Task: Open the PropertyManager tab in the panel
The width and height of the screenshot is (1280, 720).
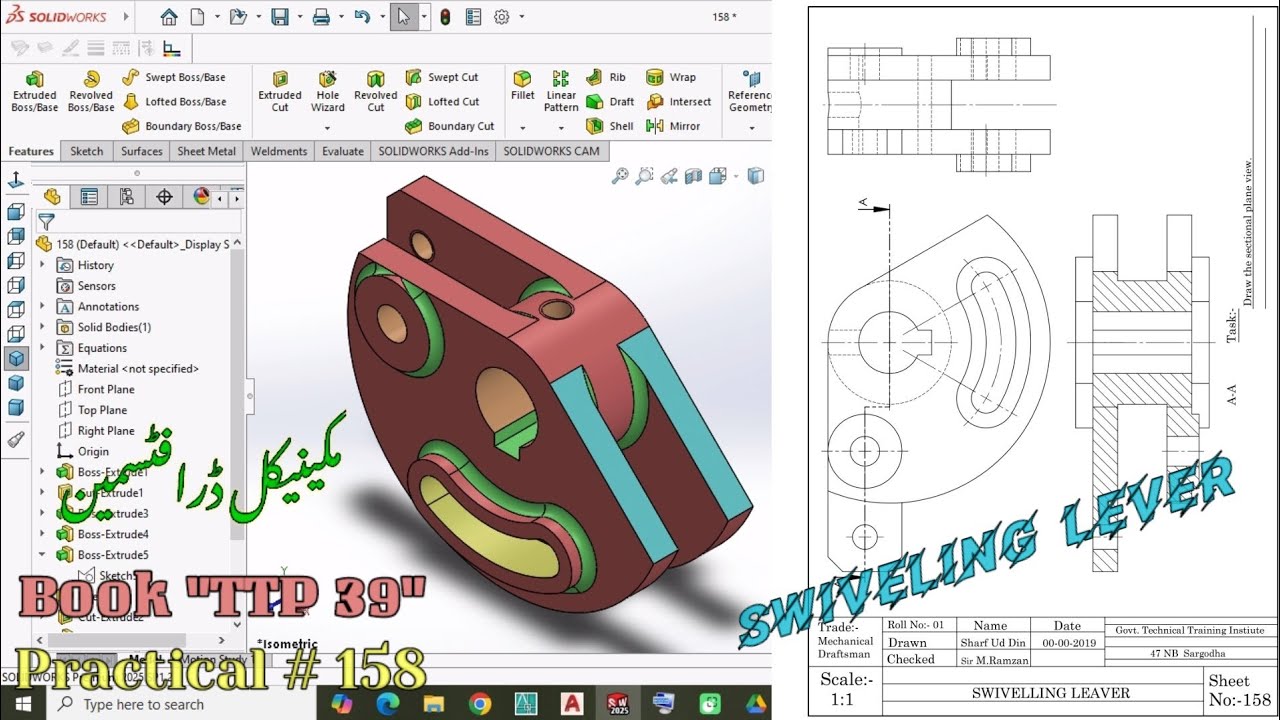Action: click(x=89, y=197)
